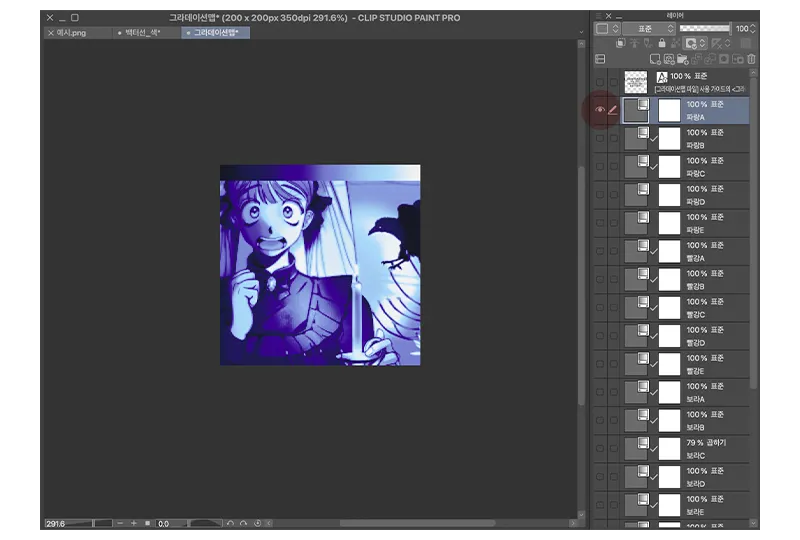Click Merge with layer below icon
This screenshot has height=540, width=800.
[710, 59]
